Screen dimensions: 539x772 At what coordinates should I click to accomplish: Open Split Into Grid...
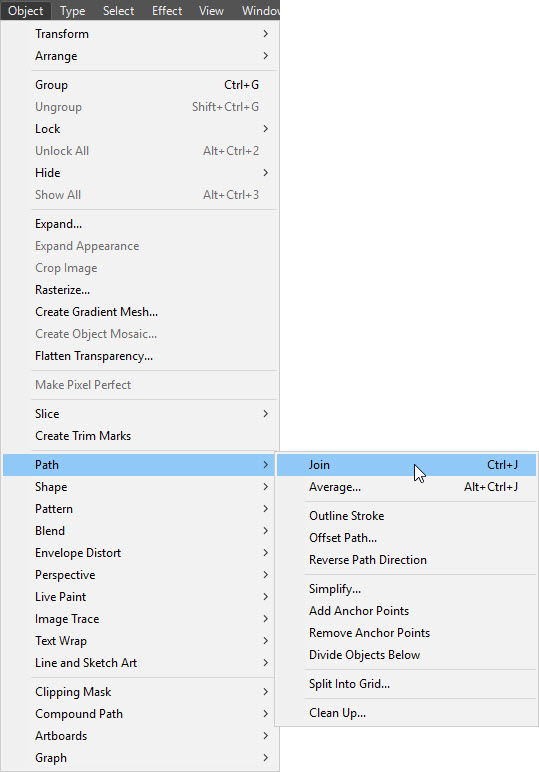click(406, 684)
